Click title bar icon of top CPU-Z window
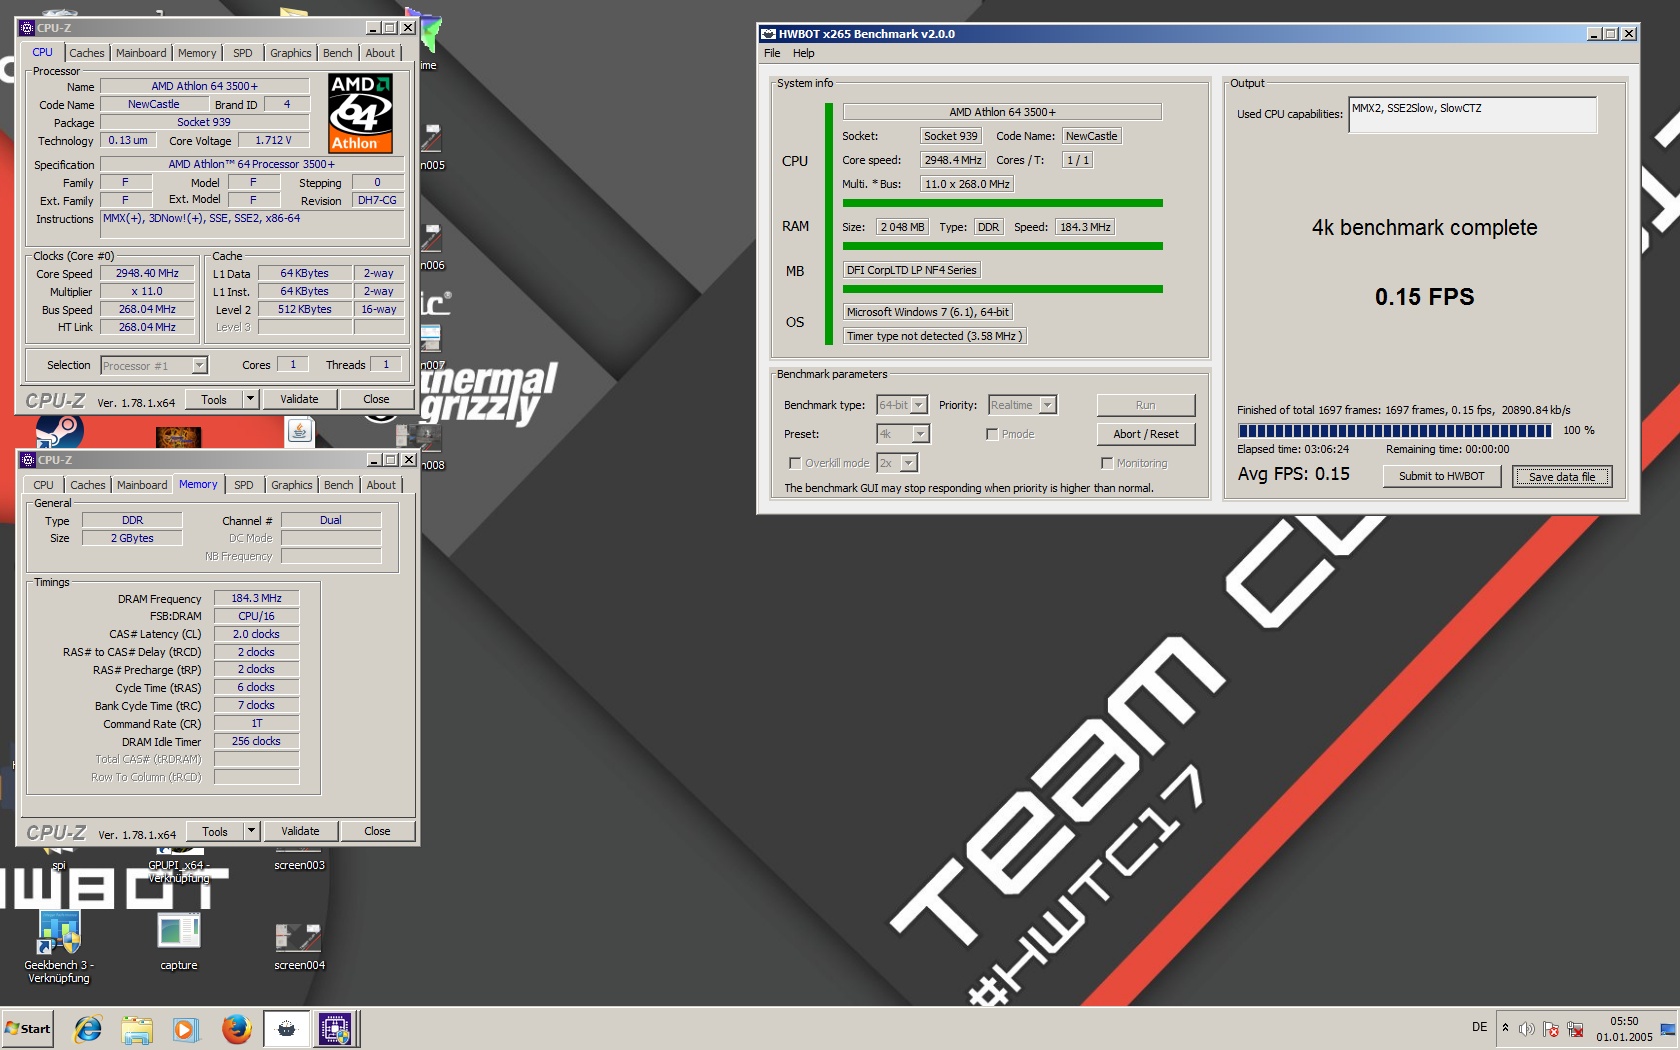 pos(27,28)
